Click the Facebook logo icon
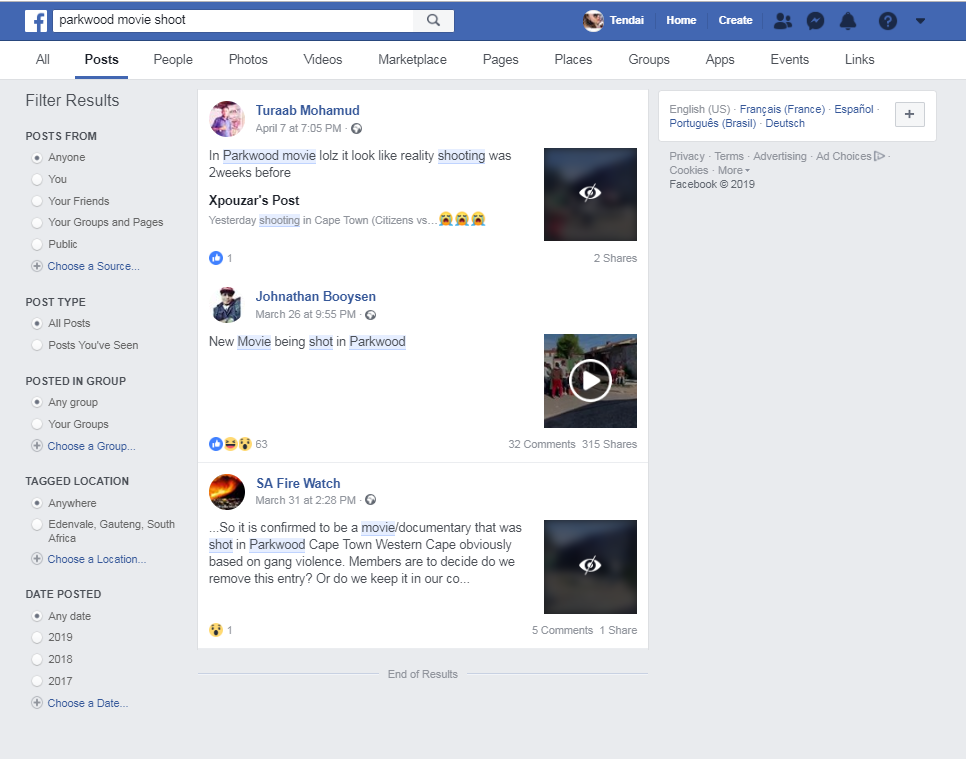The height and width of the screenshot is (759, 966). pos(36,20)
